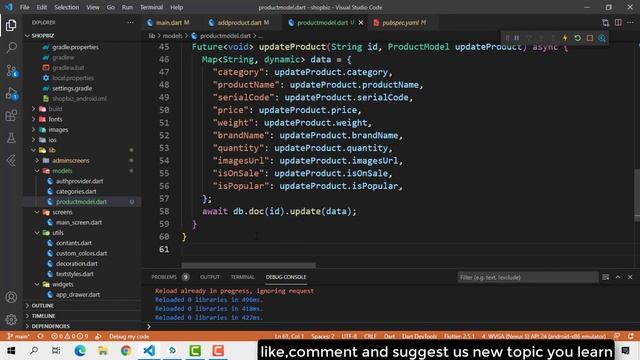The width and height of the screenshot is (640, 360).
Task: Change language mode Dart in status bar
Action: point(389,336)
